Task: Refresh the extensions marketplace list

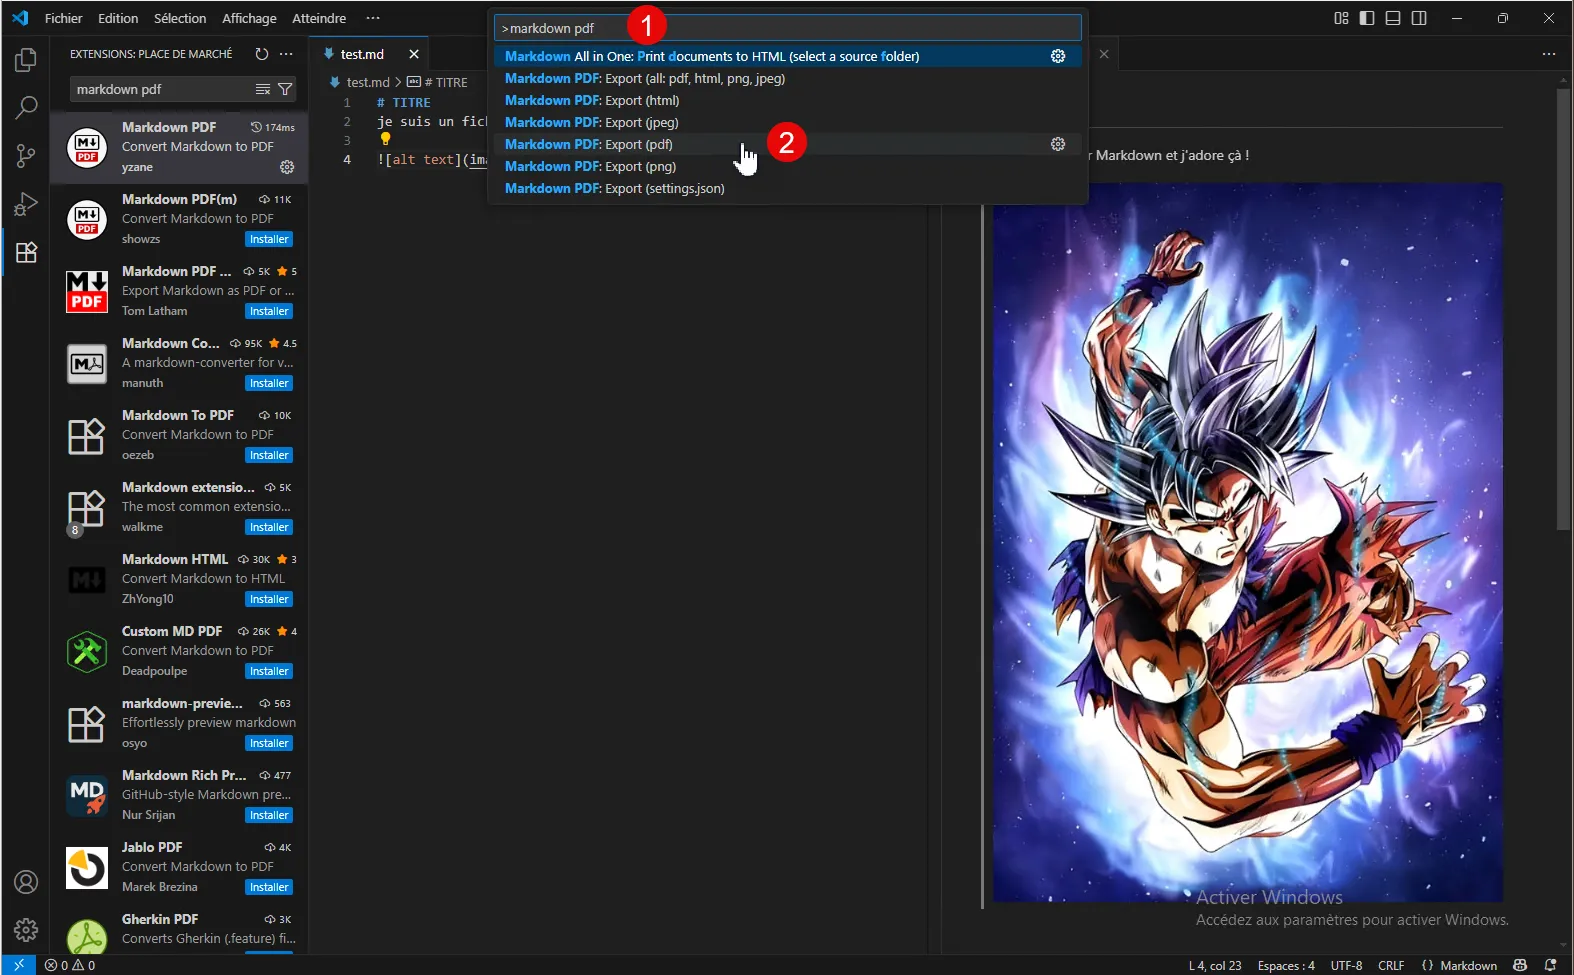Action: [262, 54]
